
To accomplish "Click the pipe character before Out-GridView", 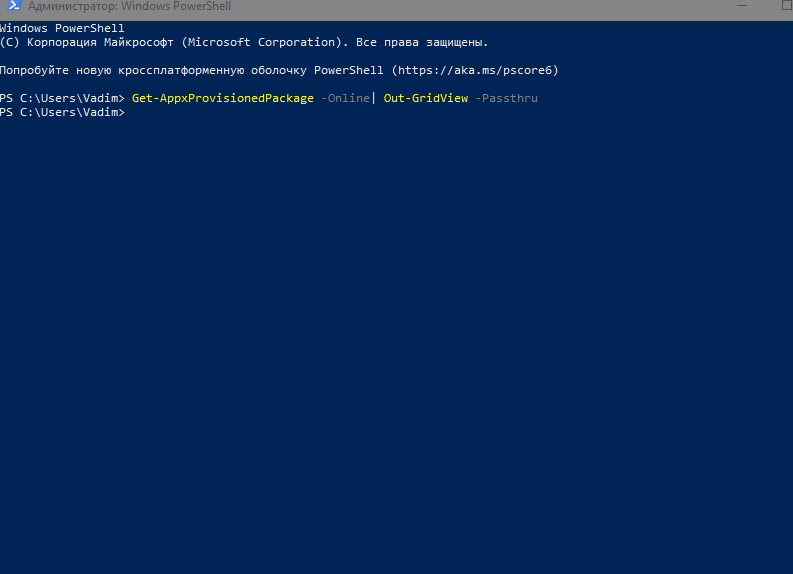I will click(374, 98).
